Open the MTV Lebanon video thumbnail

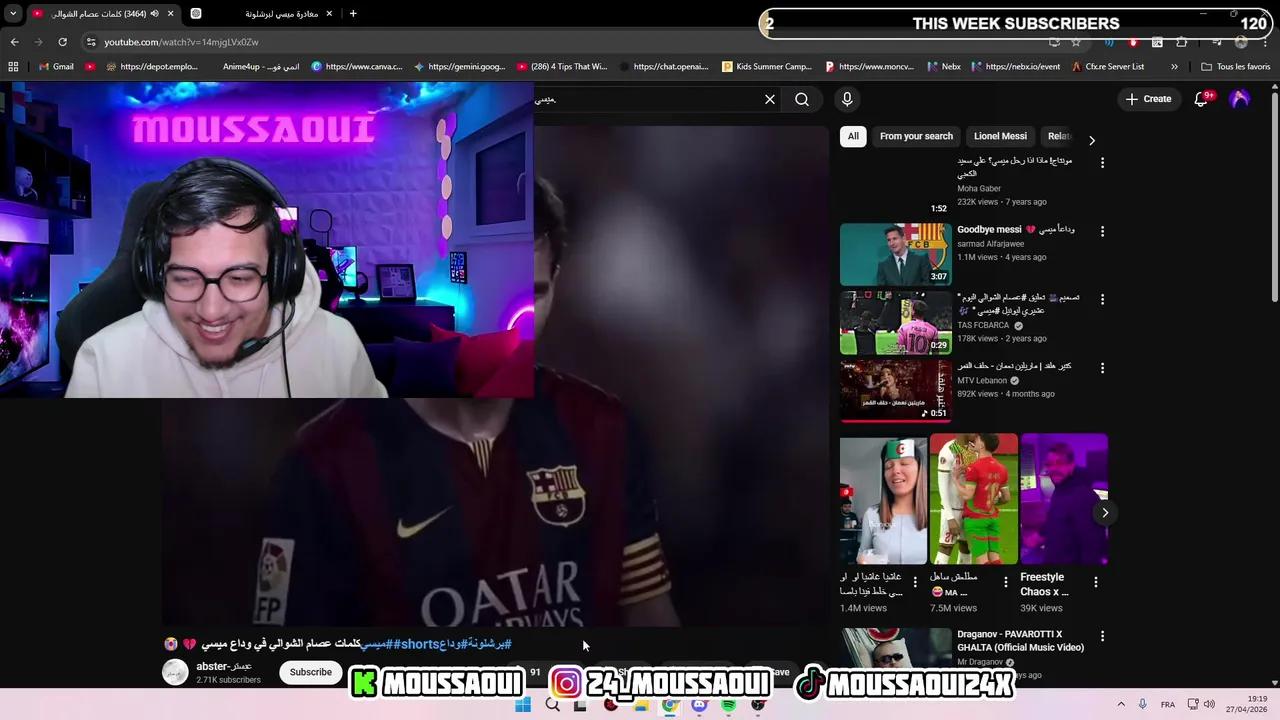point(895,391)
